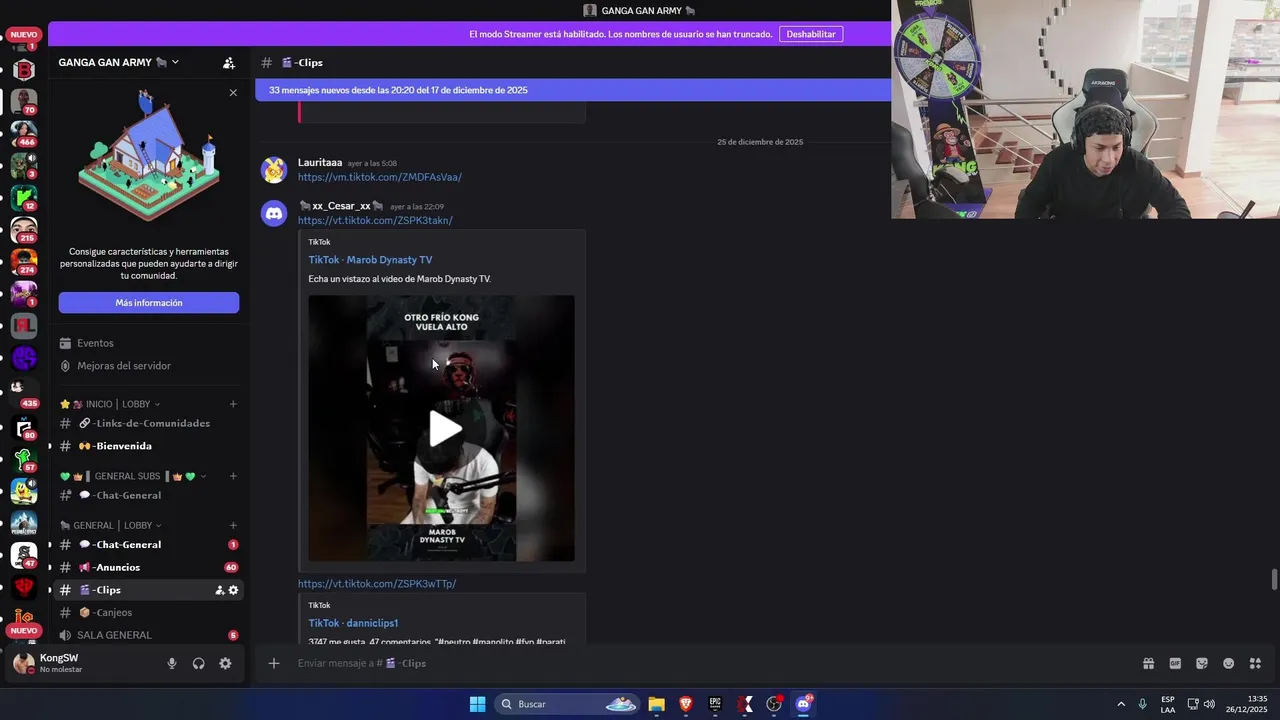Image resolution: width=1280 pixels, height=720 pixels.
Task: Add a channel to INICIO | LOBBY
Action: (x=233, y=404)
